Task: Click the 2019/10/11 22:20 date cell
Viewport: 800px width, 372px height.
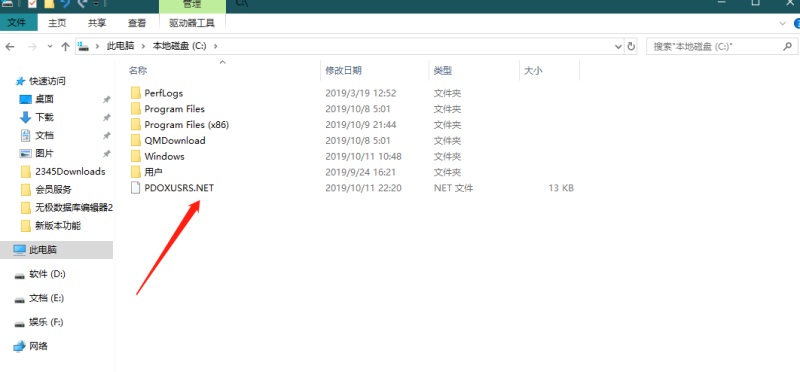Action: (363, 188)
